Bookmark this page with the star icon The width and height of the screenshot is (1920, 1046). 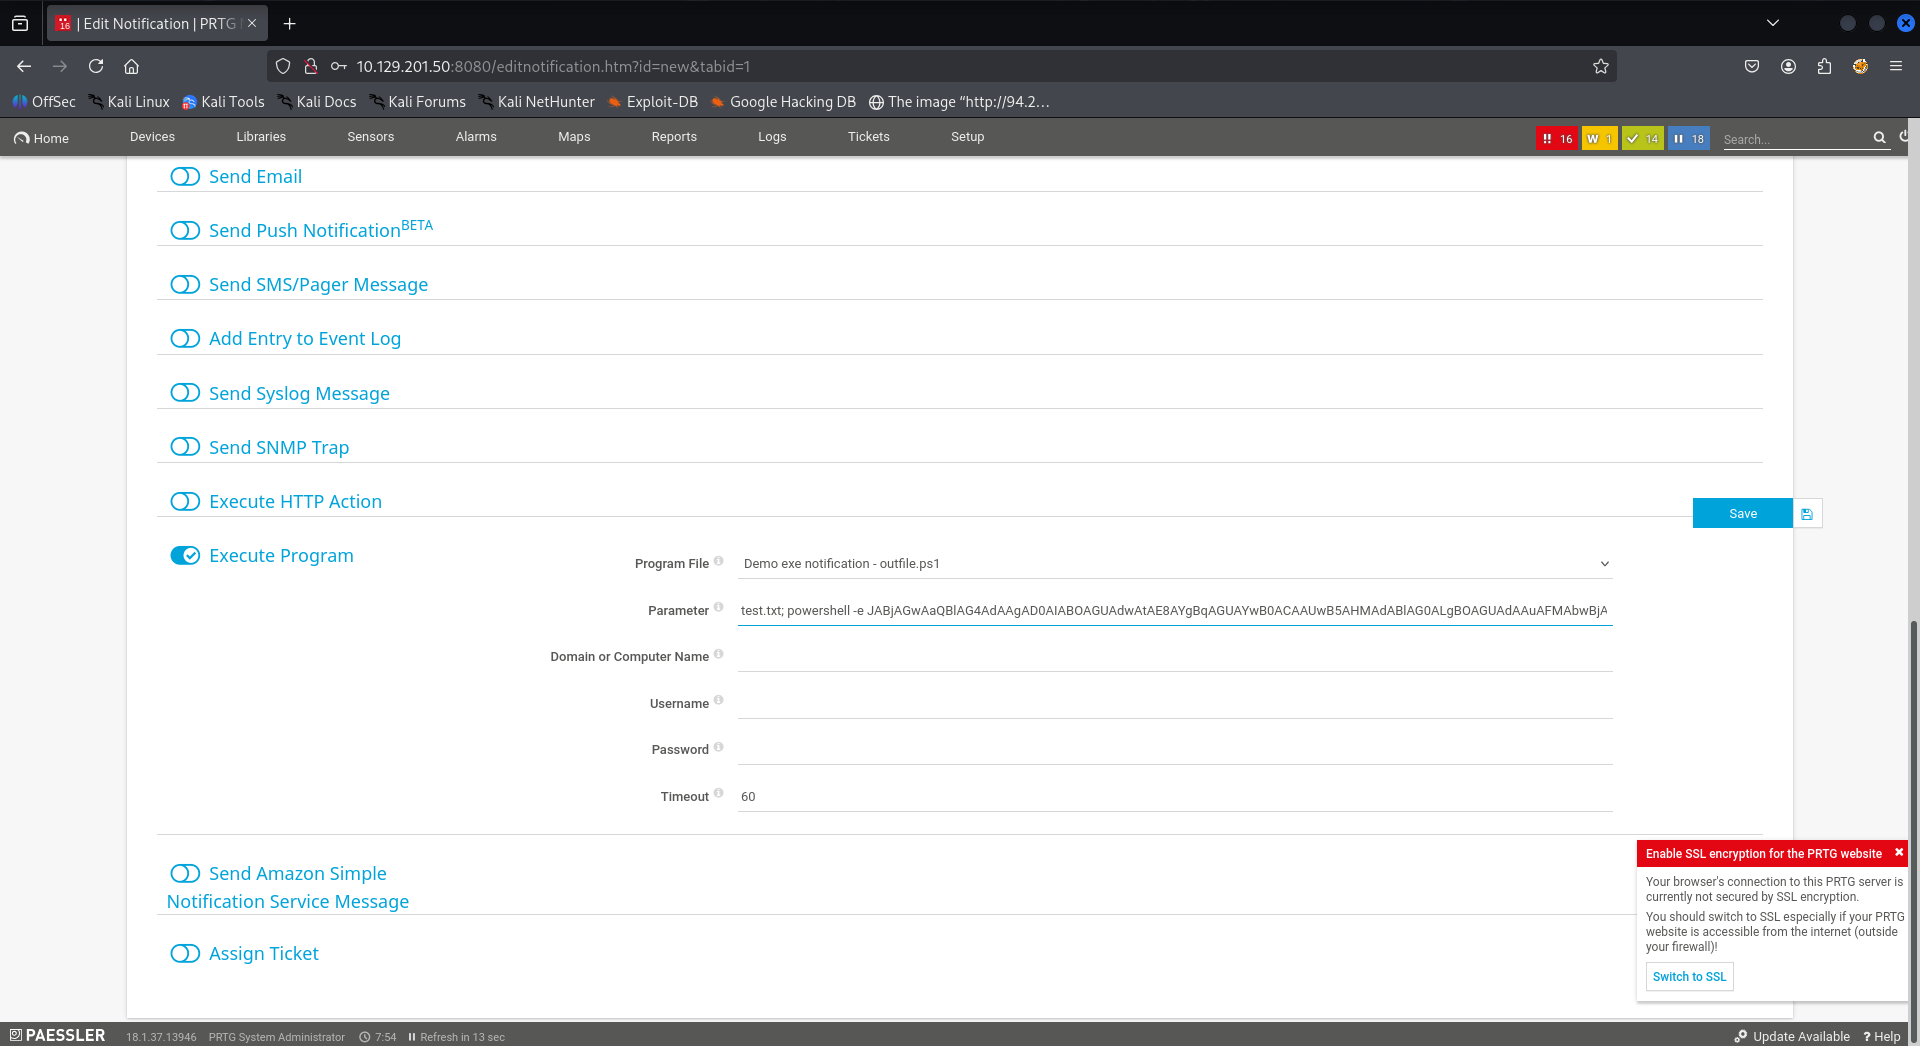(x=1601, y=66)
